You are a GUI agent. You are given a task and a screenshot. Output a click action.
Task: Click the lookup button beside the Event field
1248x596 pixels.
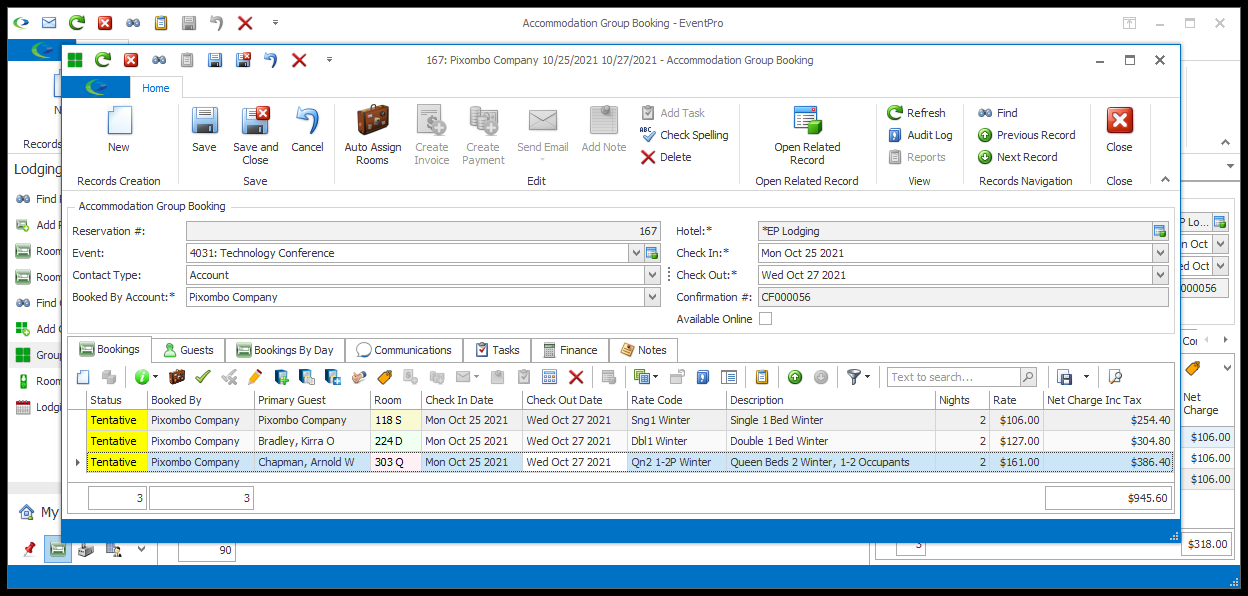tap(651, 253)
